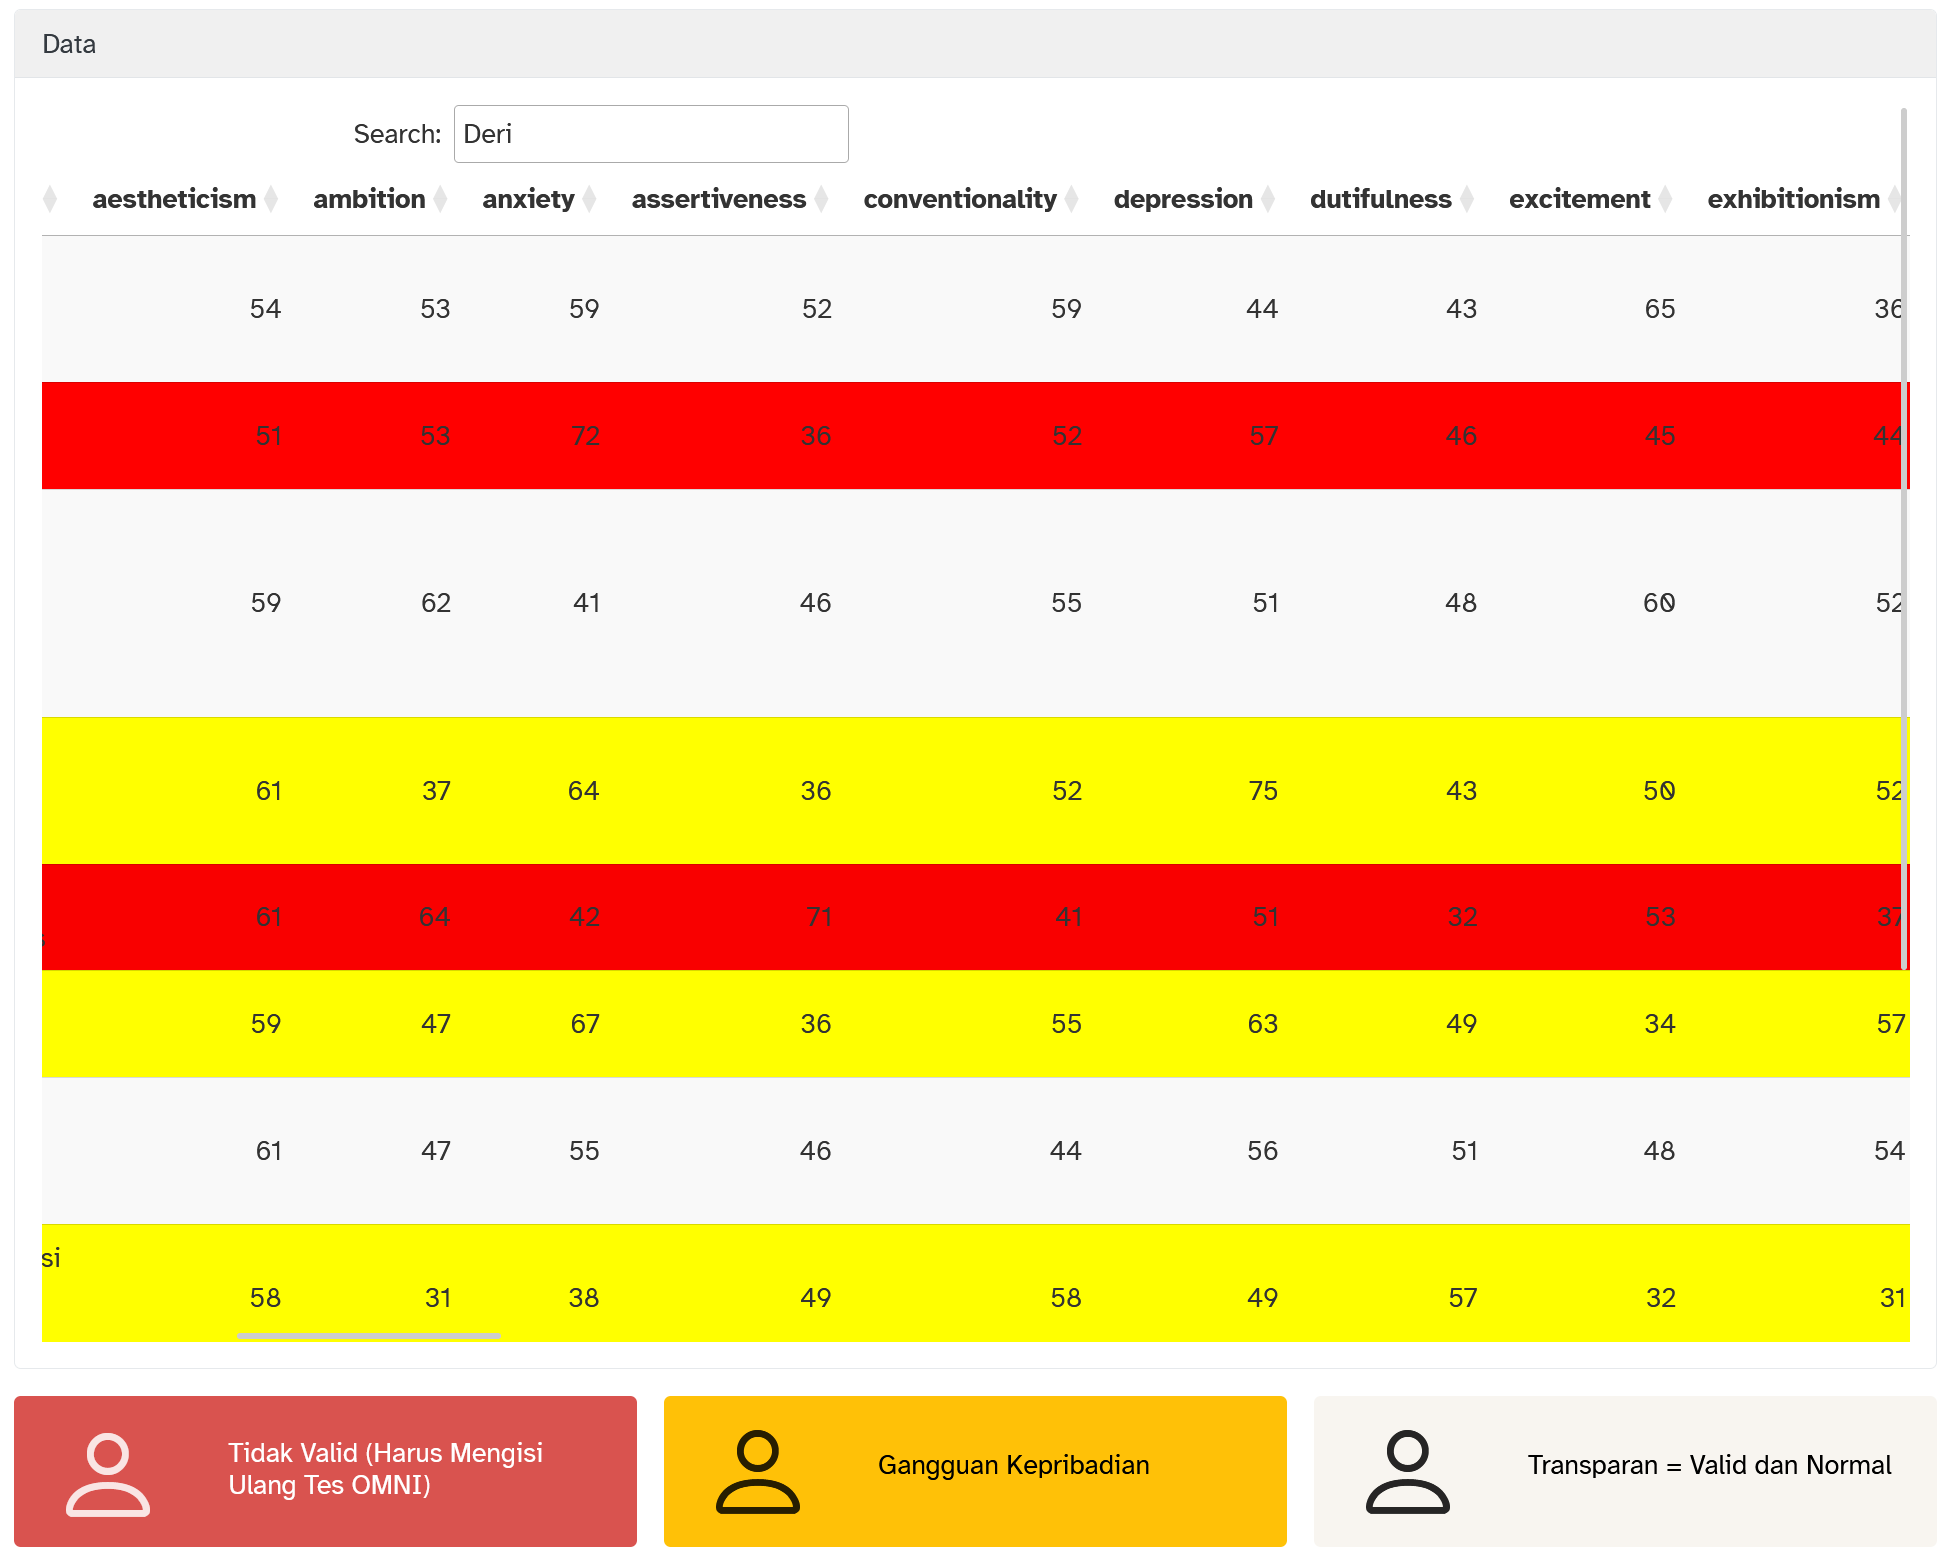Click the person icon in Gangguan Kepribadian card
1960x1561 pixels.
[758, 1471]
